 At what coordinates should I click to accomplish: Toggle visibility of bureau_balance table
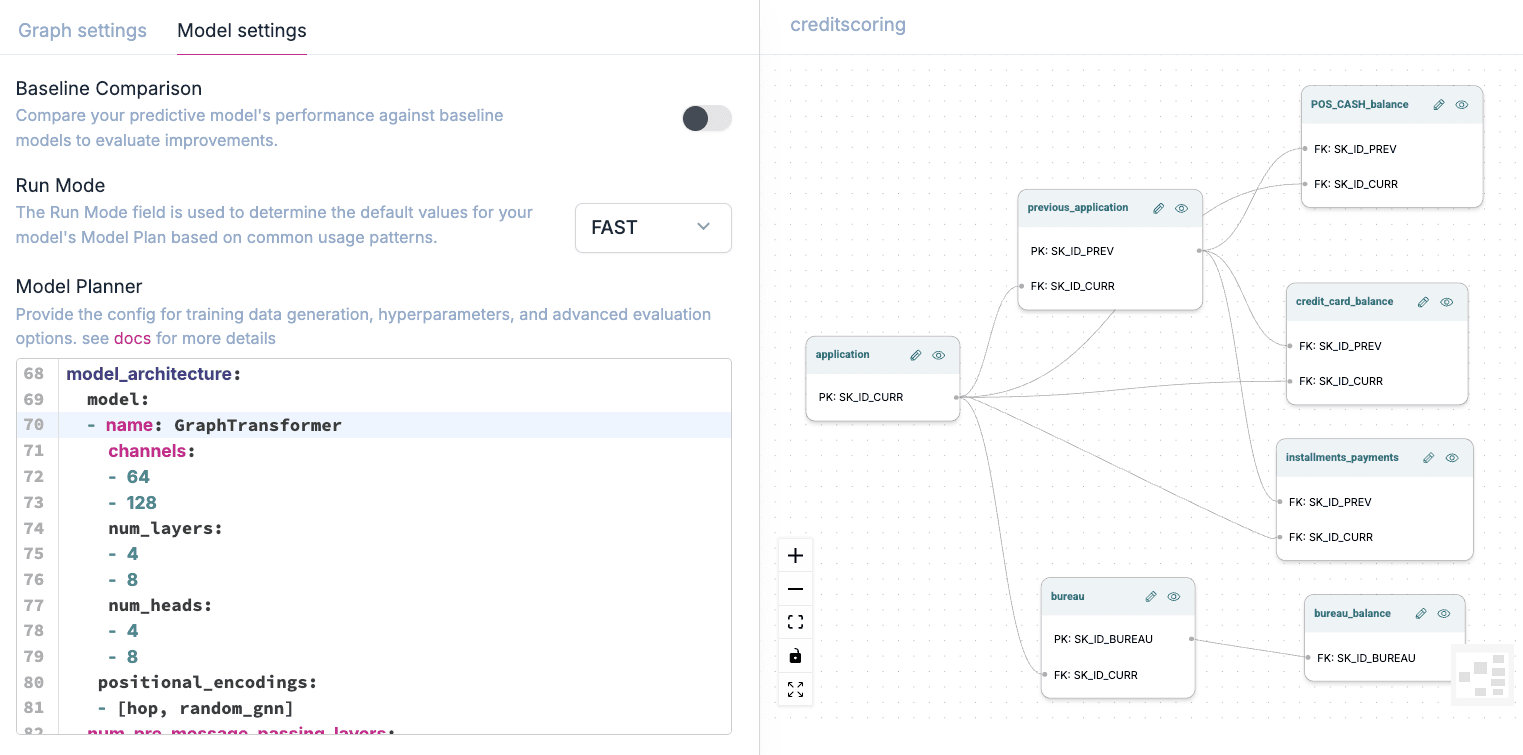tap(1444, 613)
